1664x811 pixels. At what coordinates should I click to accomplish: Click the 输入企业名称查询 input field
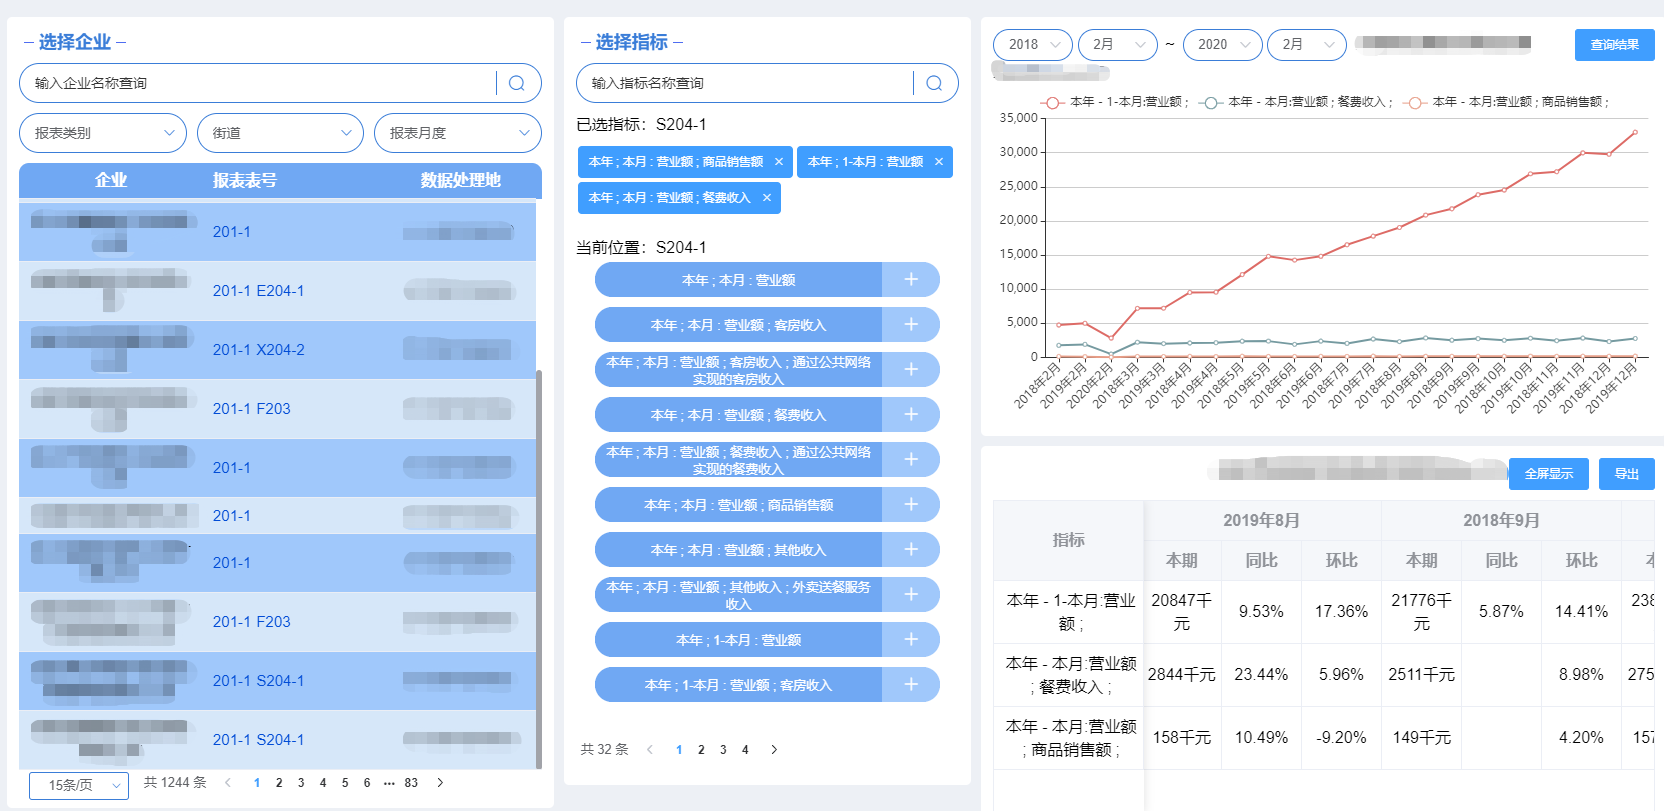pyautogui.click(x=255, y=83)
